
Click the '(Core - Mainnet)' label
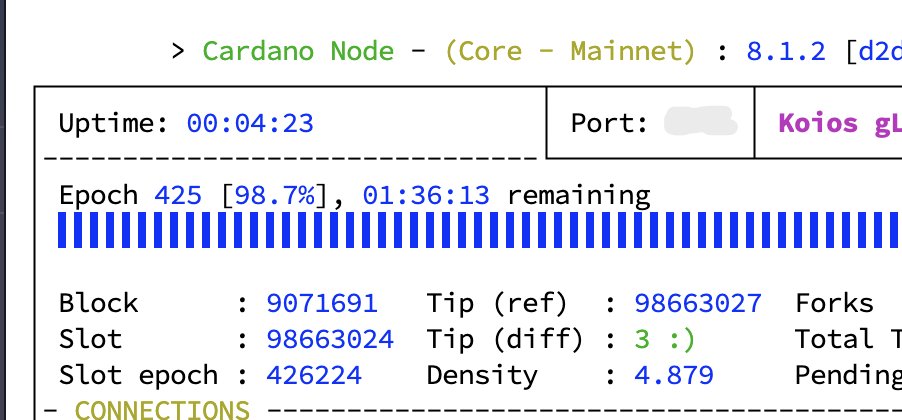[570, 52]
